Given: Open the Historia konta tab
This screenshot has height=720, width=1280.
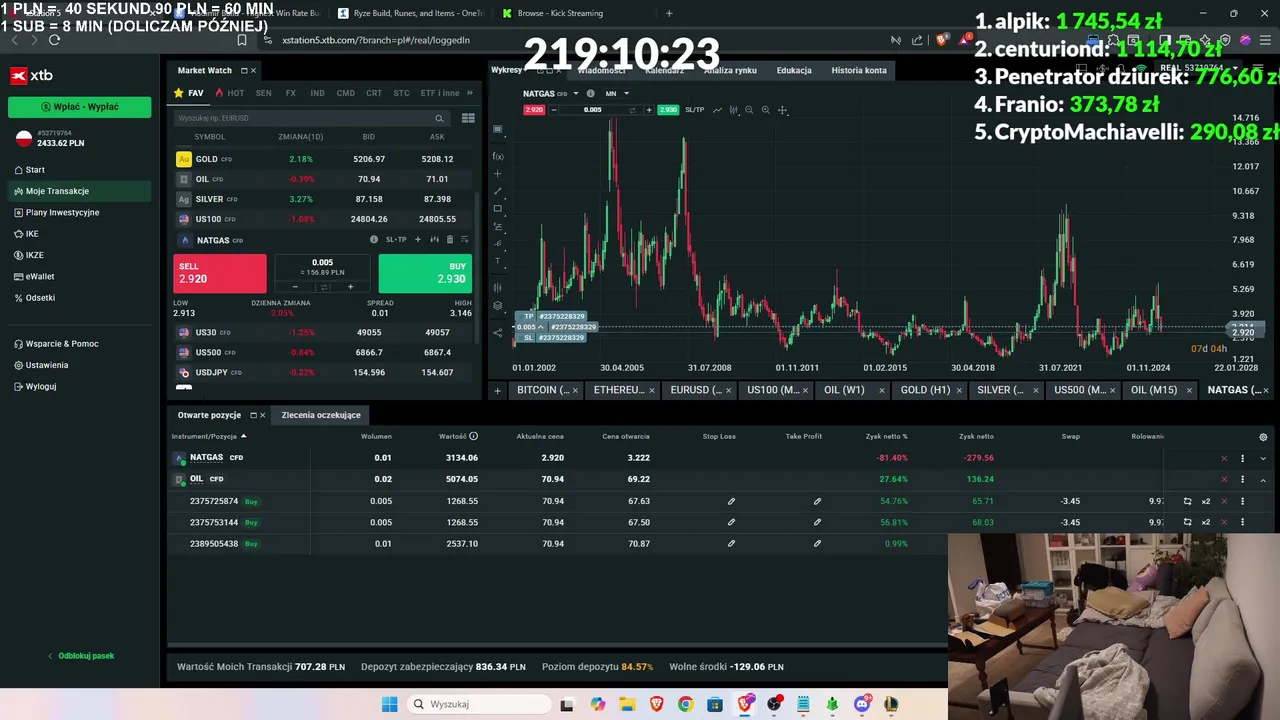Looking at the screenshot, I should tap(859, 70).
